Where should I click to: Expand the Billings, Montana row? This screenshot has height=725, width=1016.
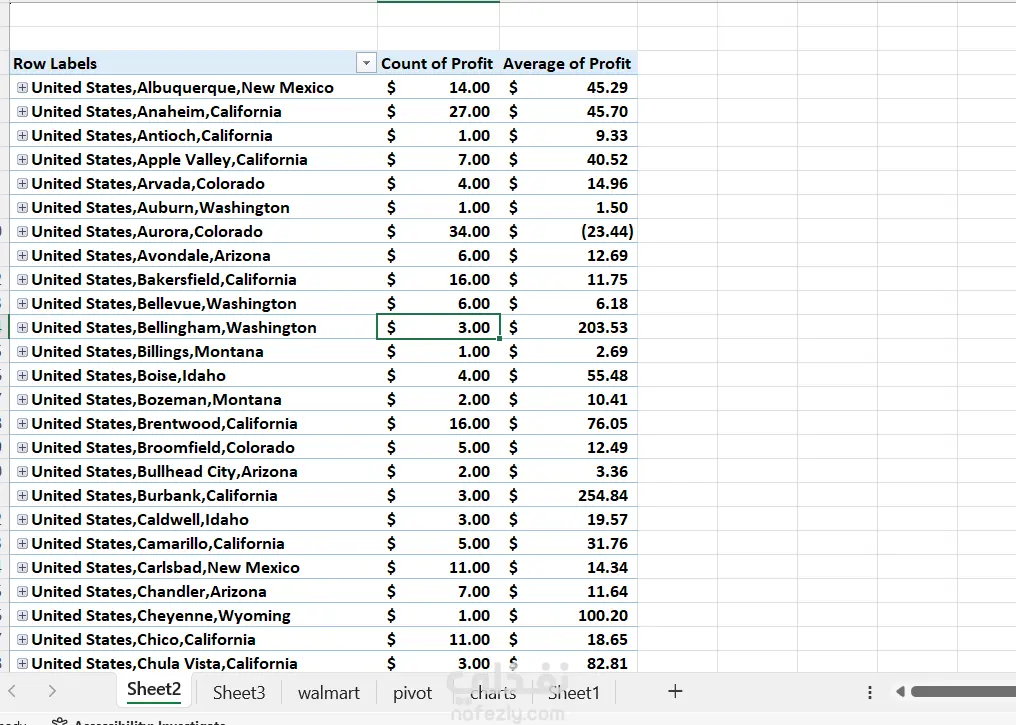coord(22,351)
